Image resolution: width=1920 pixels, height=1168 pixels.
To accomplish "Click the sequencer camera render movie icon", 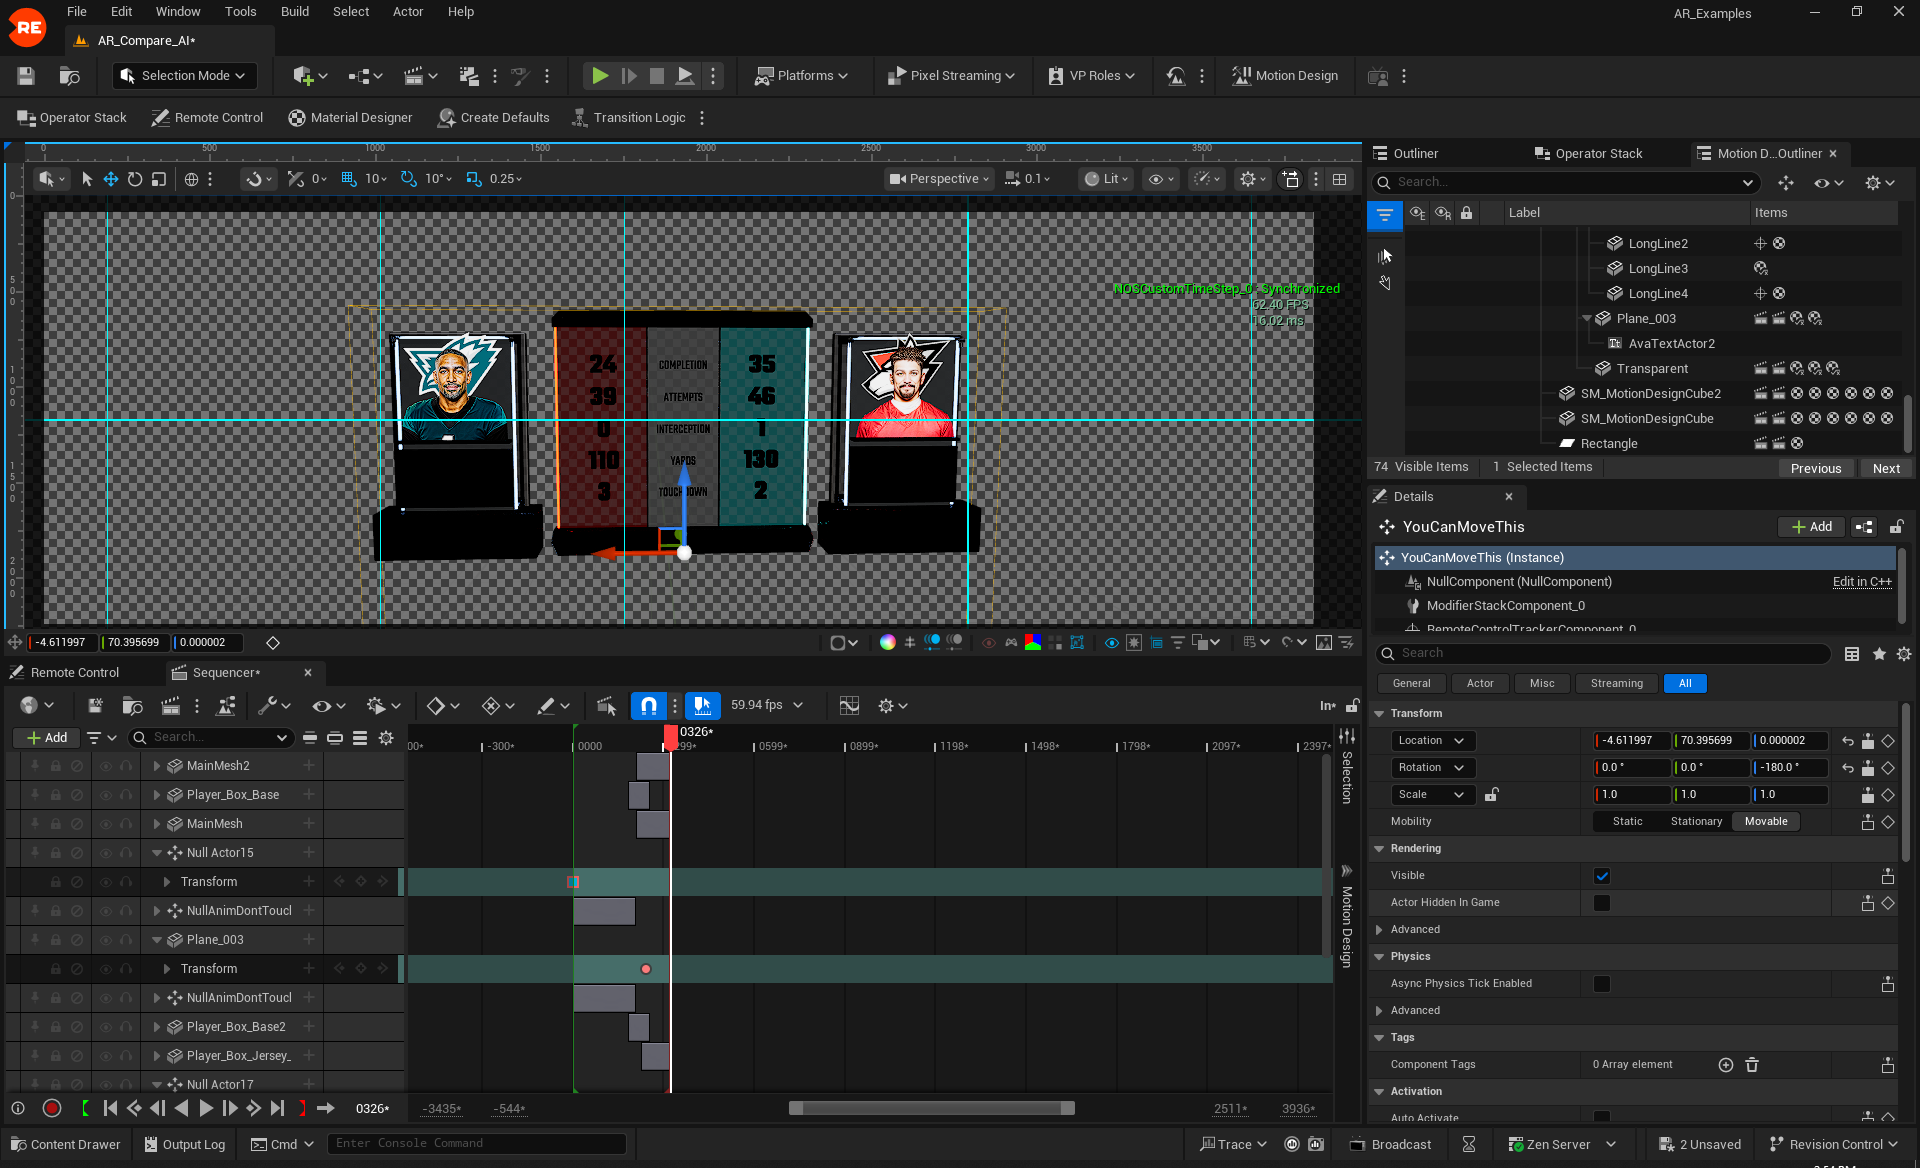I will tap(170, 706).
